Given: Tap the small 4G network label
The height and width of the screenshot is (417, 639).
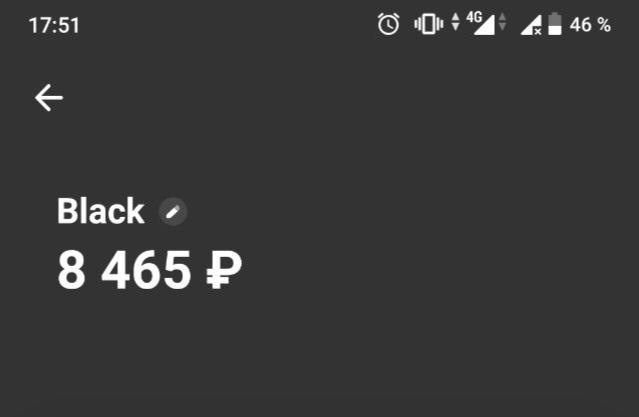Looking at the screenshot, I should (x=474, y=17).
